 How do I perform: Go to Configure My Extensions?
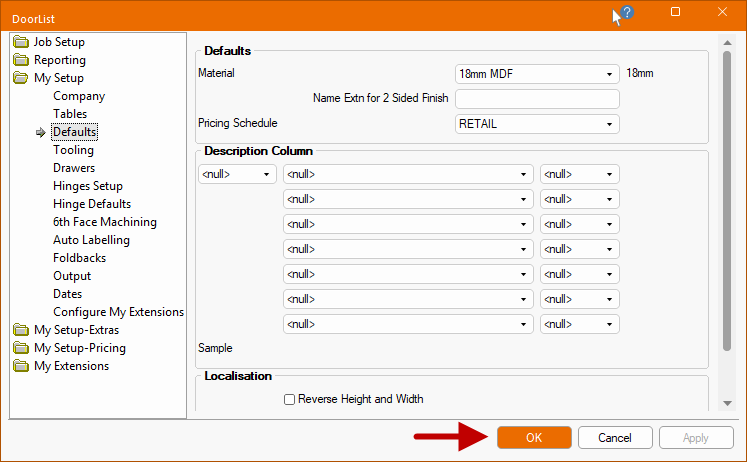point(118,312)
